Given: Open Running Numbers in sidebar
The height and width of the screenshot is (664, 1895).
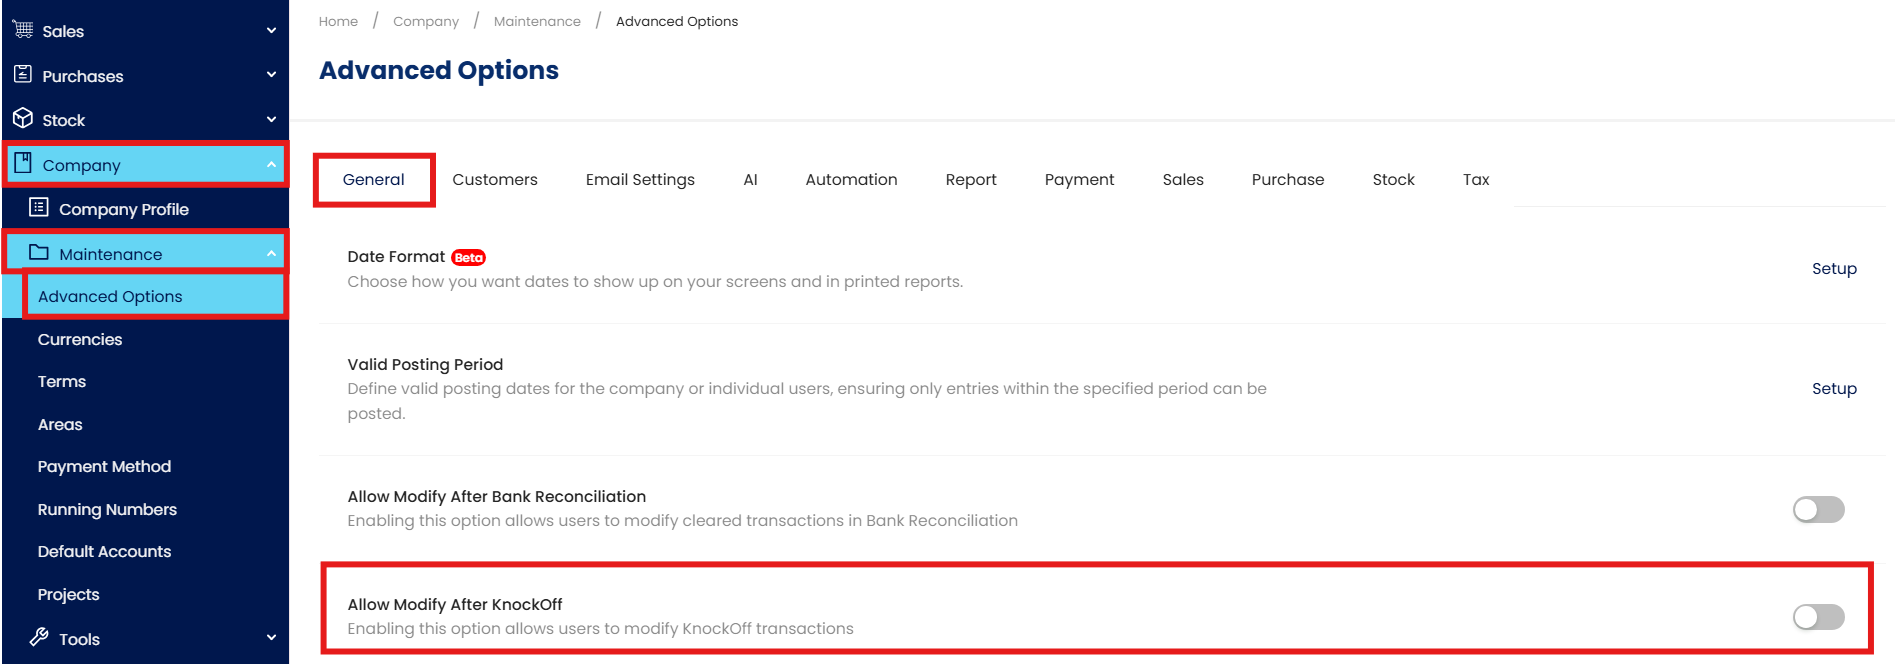Looking at the screenshot, I should [x=107, y=510].
